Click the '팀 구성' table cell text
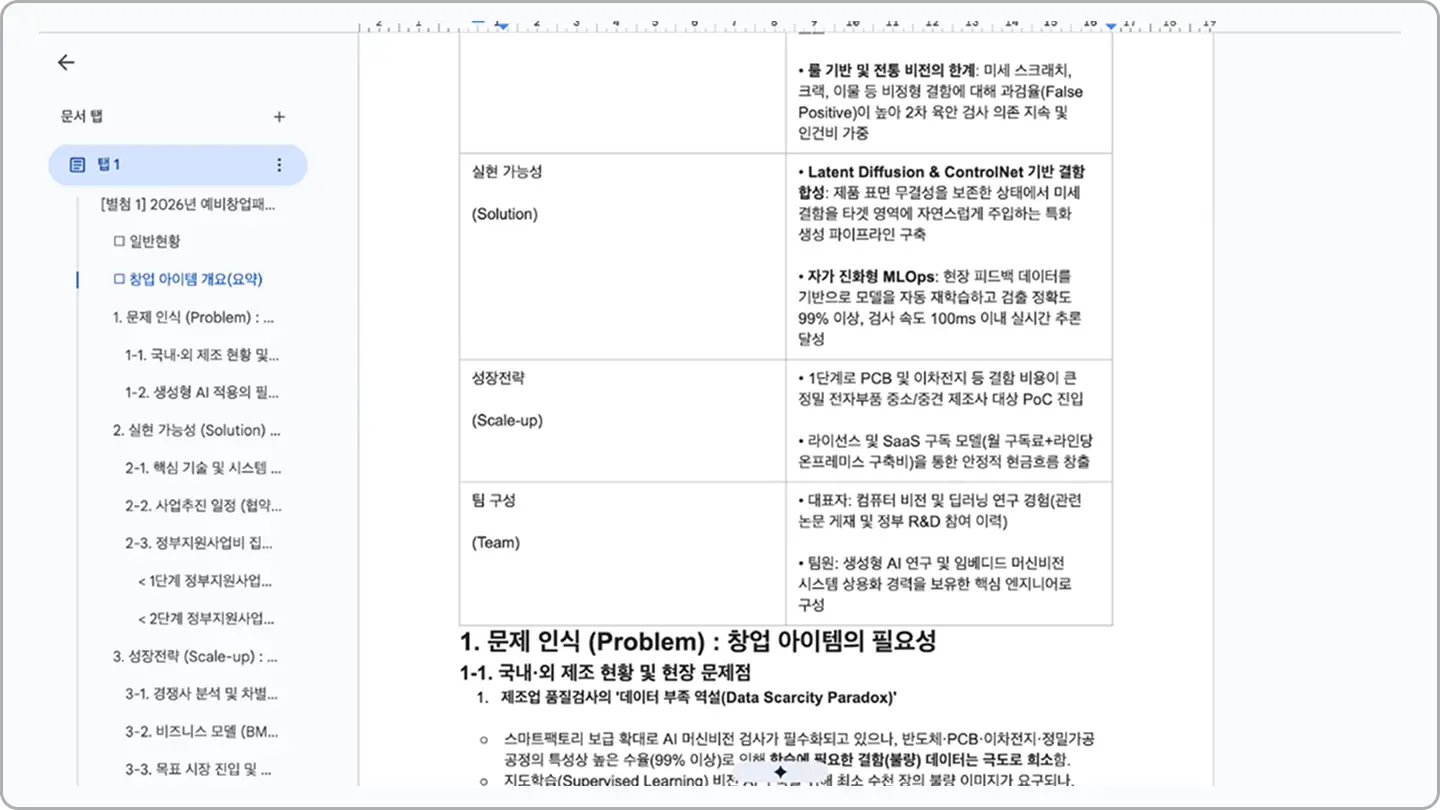This screenshot has width=1440, height=810. point(493,500)
